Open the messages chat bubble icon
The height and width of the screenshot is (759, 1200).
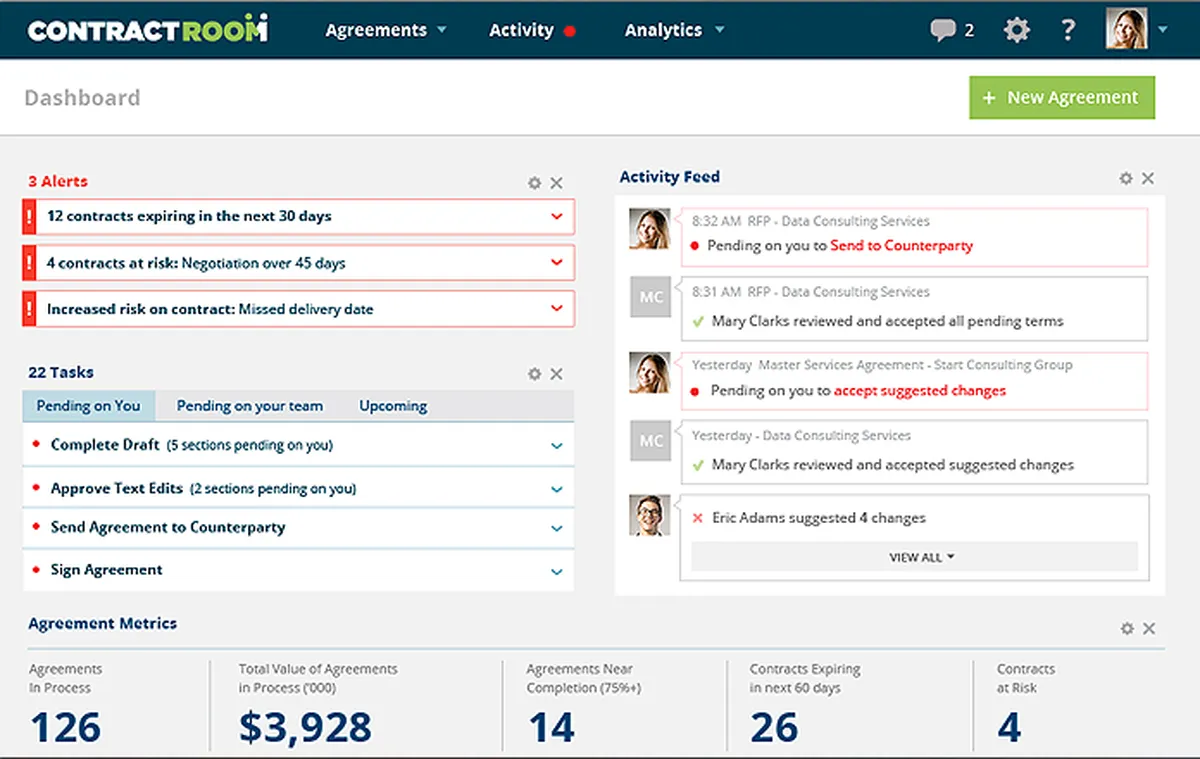pyautogui.click(x=943, y=30)
